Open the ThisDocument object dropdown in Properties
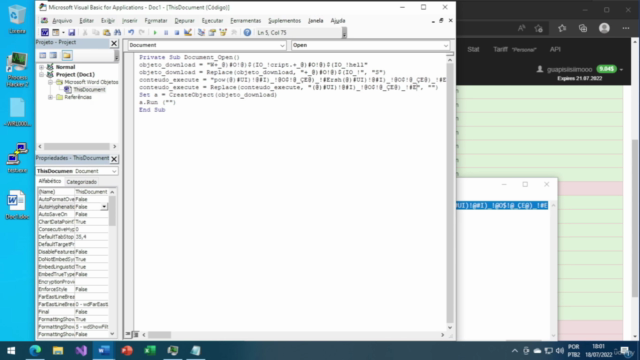Image resolution: width=640 pixels, height=360 pixels. point(114,171)
